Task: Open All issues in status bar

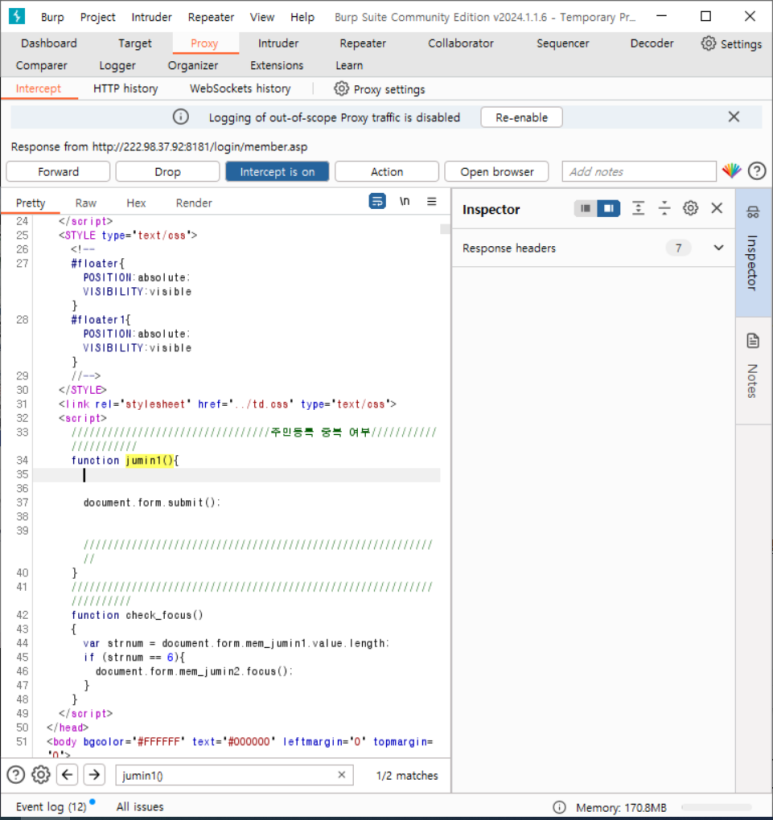Action: pos(140,807)
